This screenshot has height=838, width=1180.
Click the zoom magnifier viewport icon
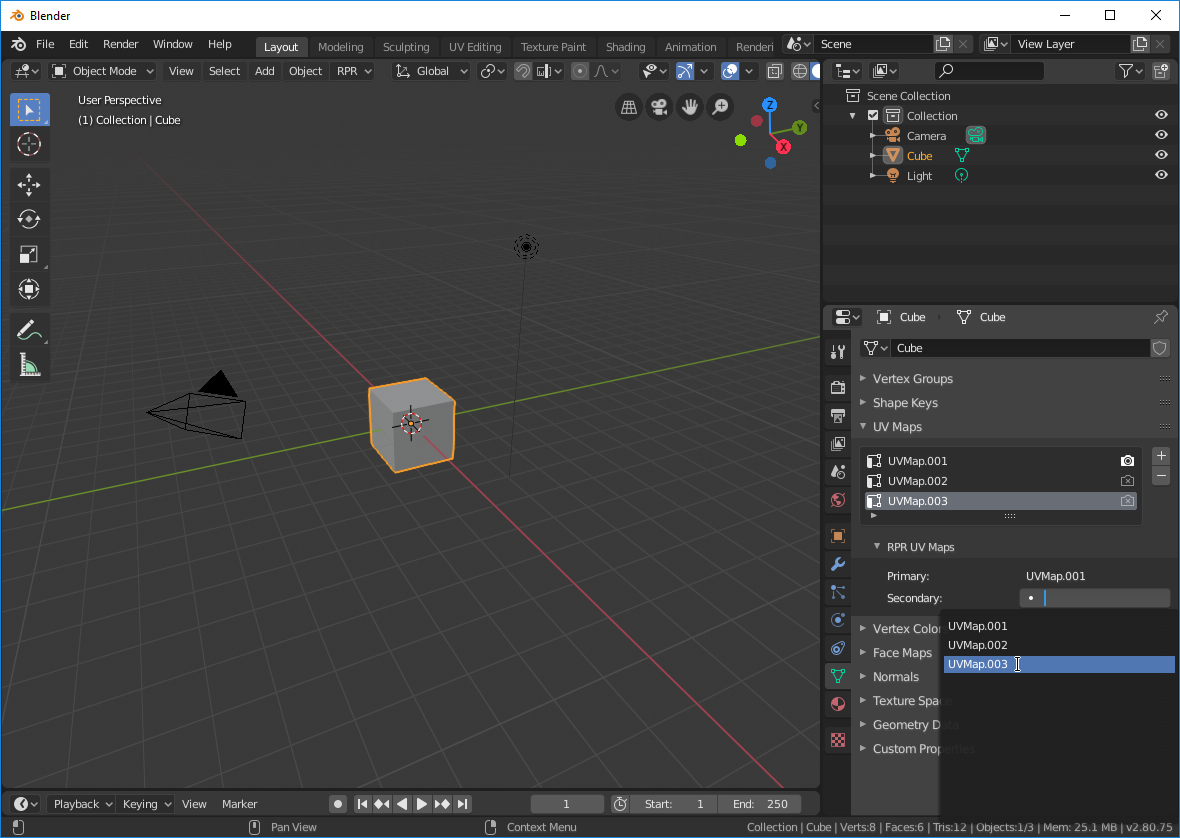(x=720, y=108)
